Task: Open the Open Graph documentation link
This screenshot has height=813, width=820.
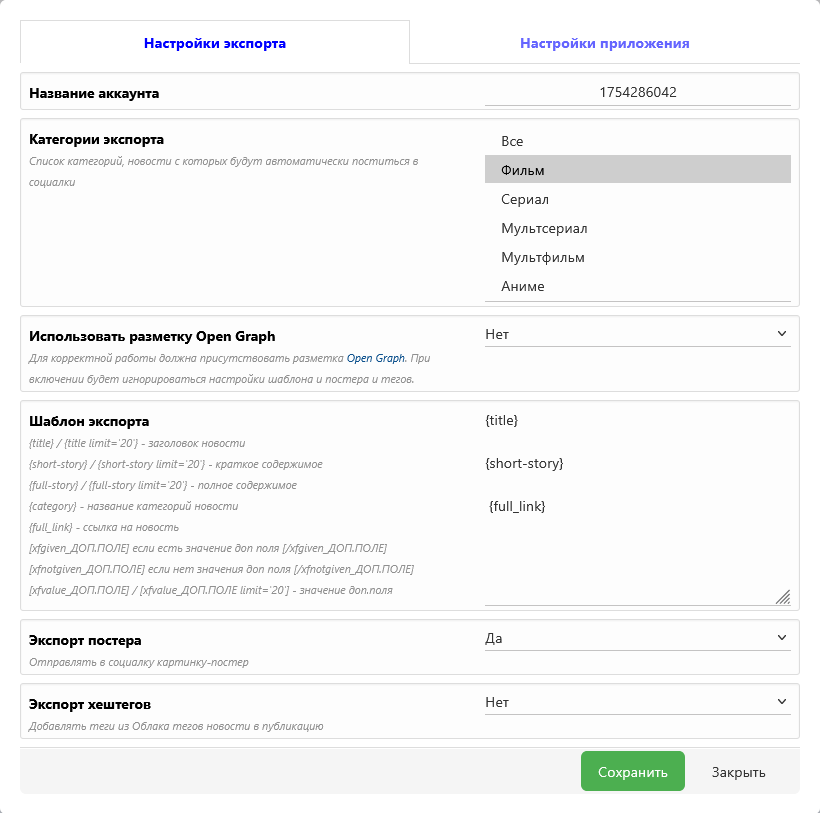Action: tap(375, 359)
